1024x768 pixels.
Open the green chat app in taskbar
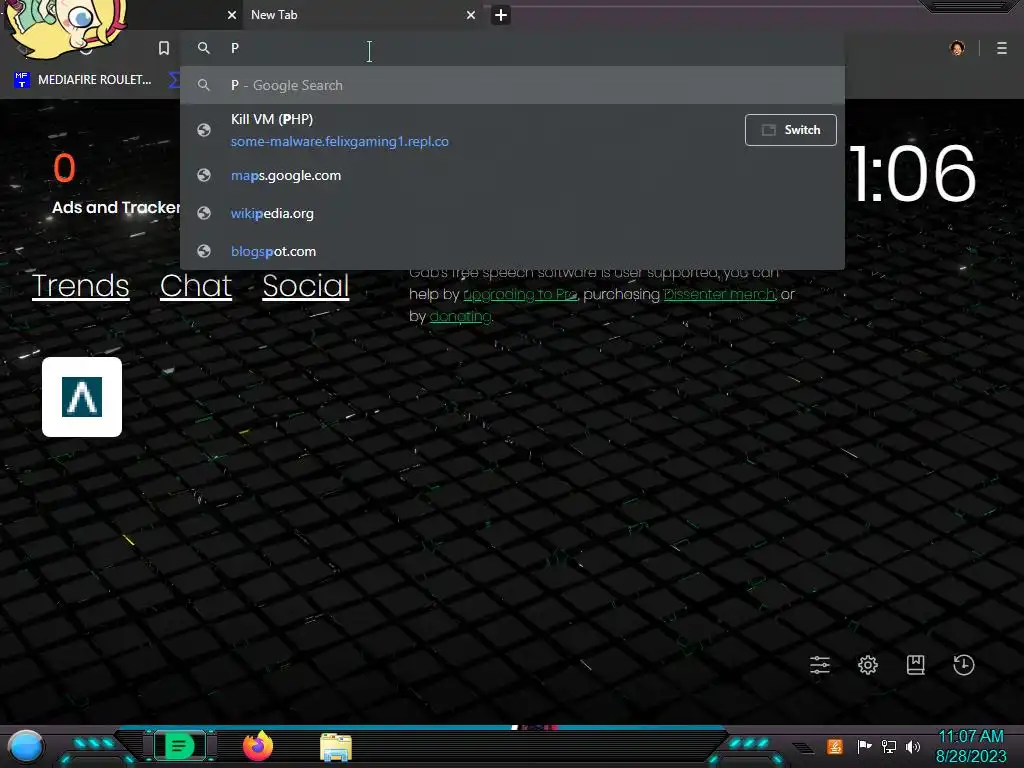pos(179,746)
